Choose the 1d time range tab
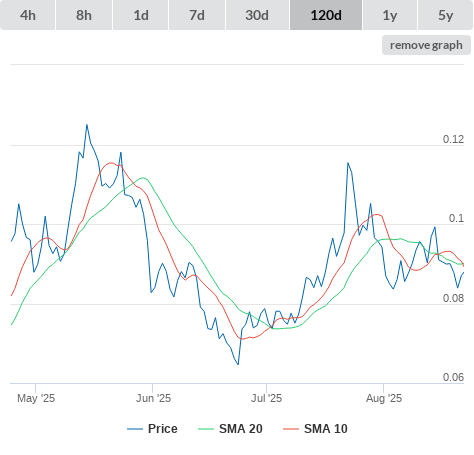The image size is (474, 455). 141,15
